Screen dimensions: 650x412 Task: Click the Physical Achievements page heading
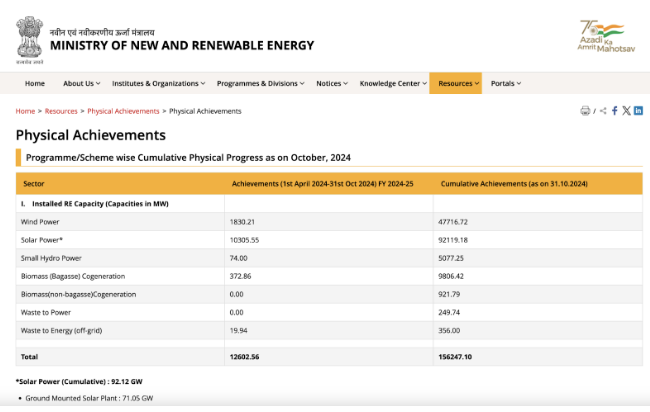pos(91,135)
